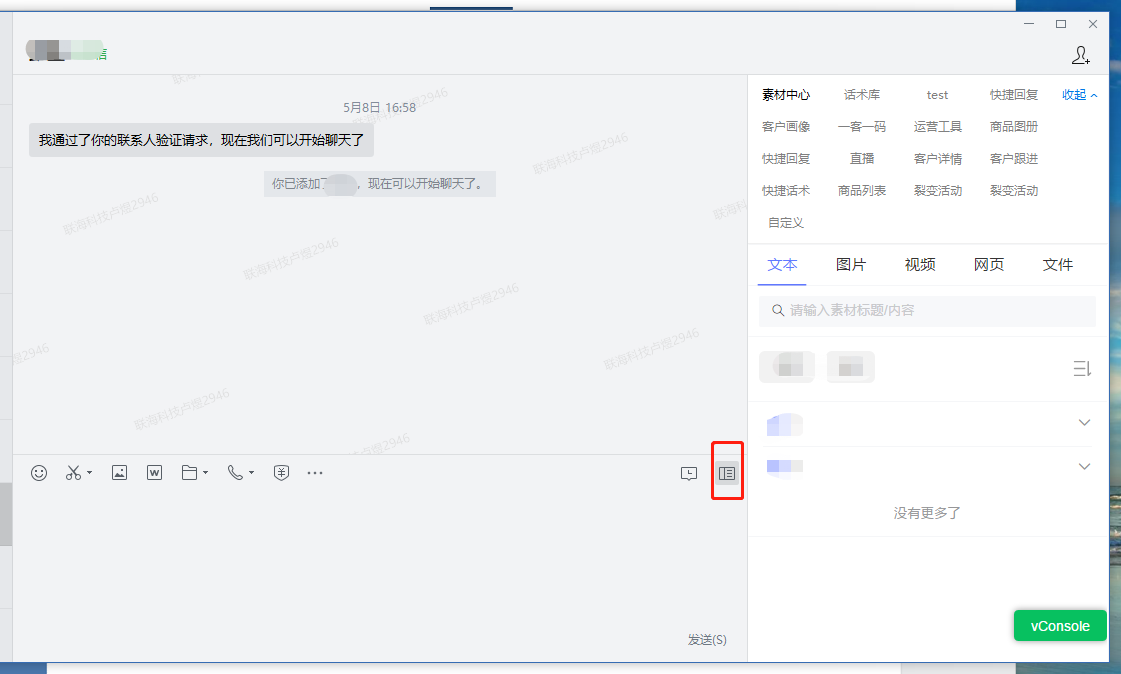Image resolution: width=1121 pixels, height=674 pixels.
Task: Click the red packet yen icon
Action: [282, 473]
